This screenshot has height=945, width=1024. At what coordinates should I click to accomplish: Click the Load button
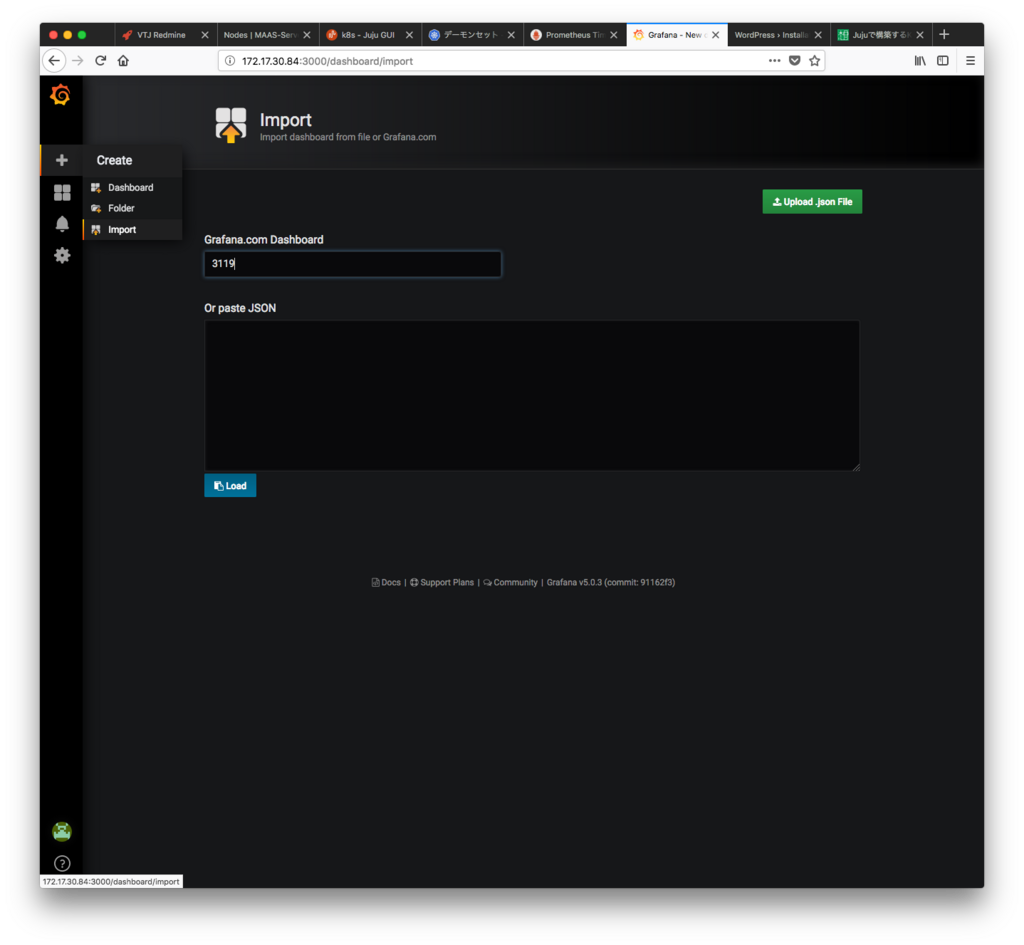(x=230, y=485)
